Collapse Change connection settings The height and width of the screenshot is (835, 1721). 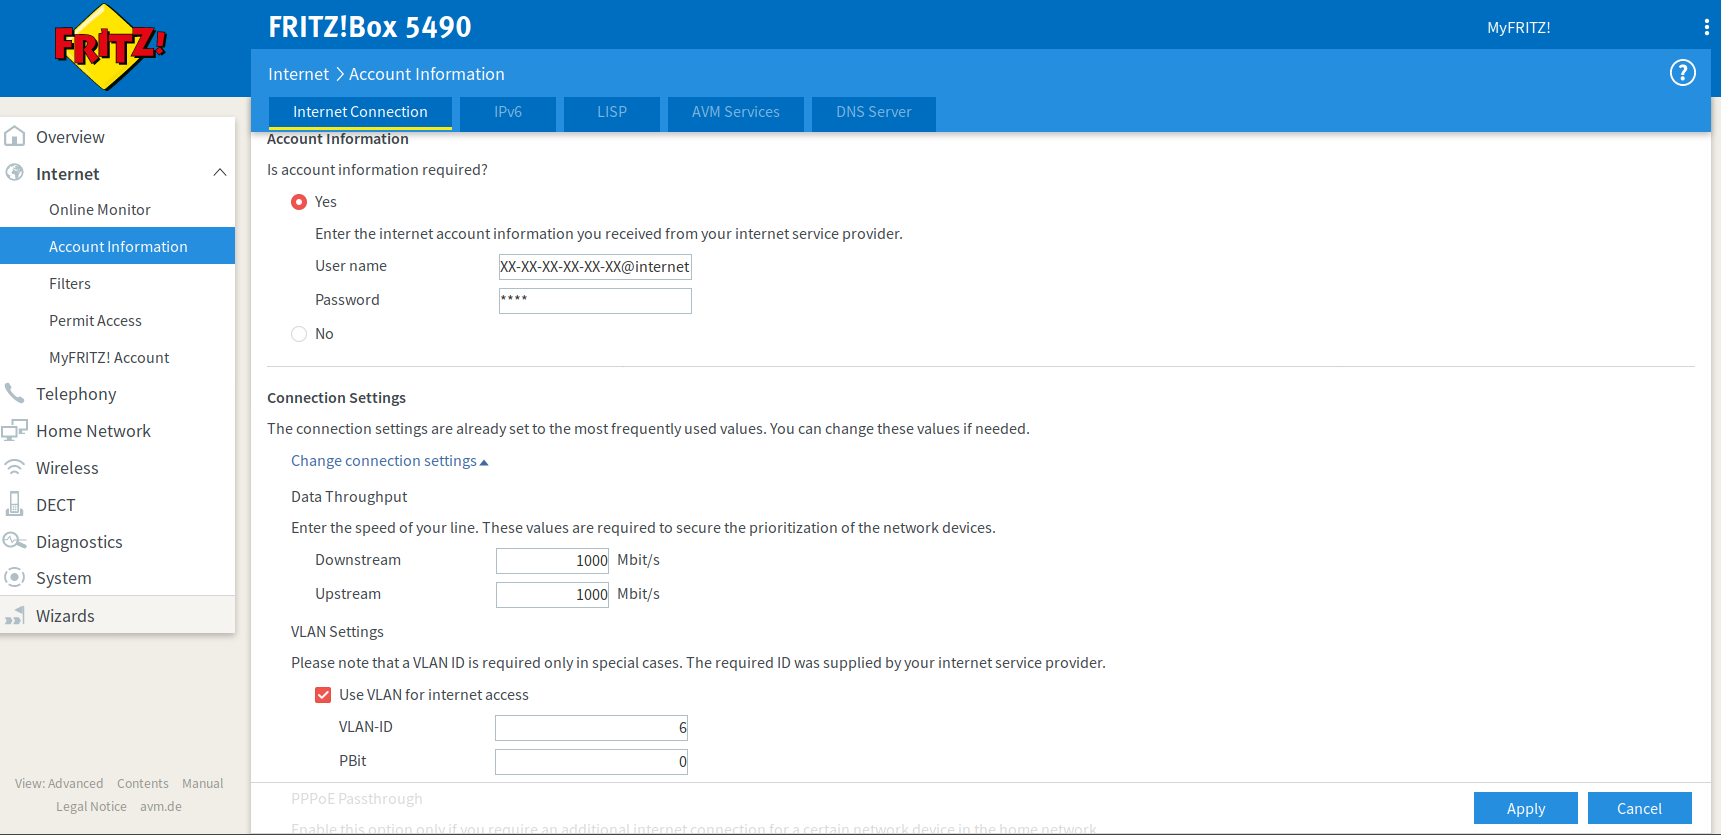pos(389,461)
